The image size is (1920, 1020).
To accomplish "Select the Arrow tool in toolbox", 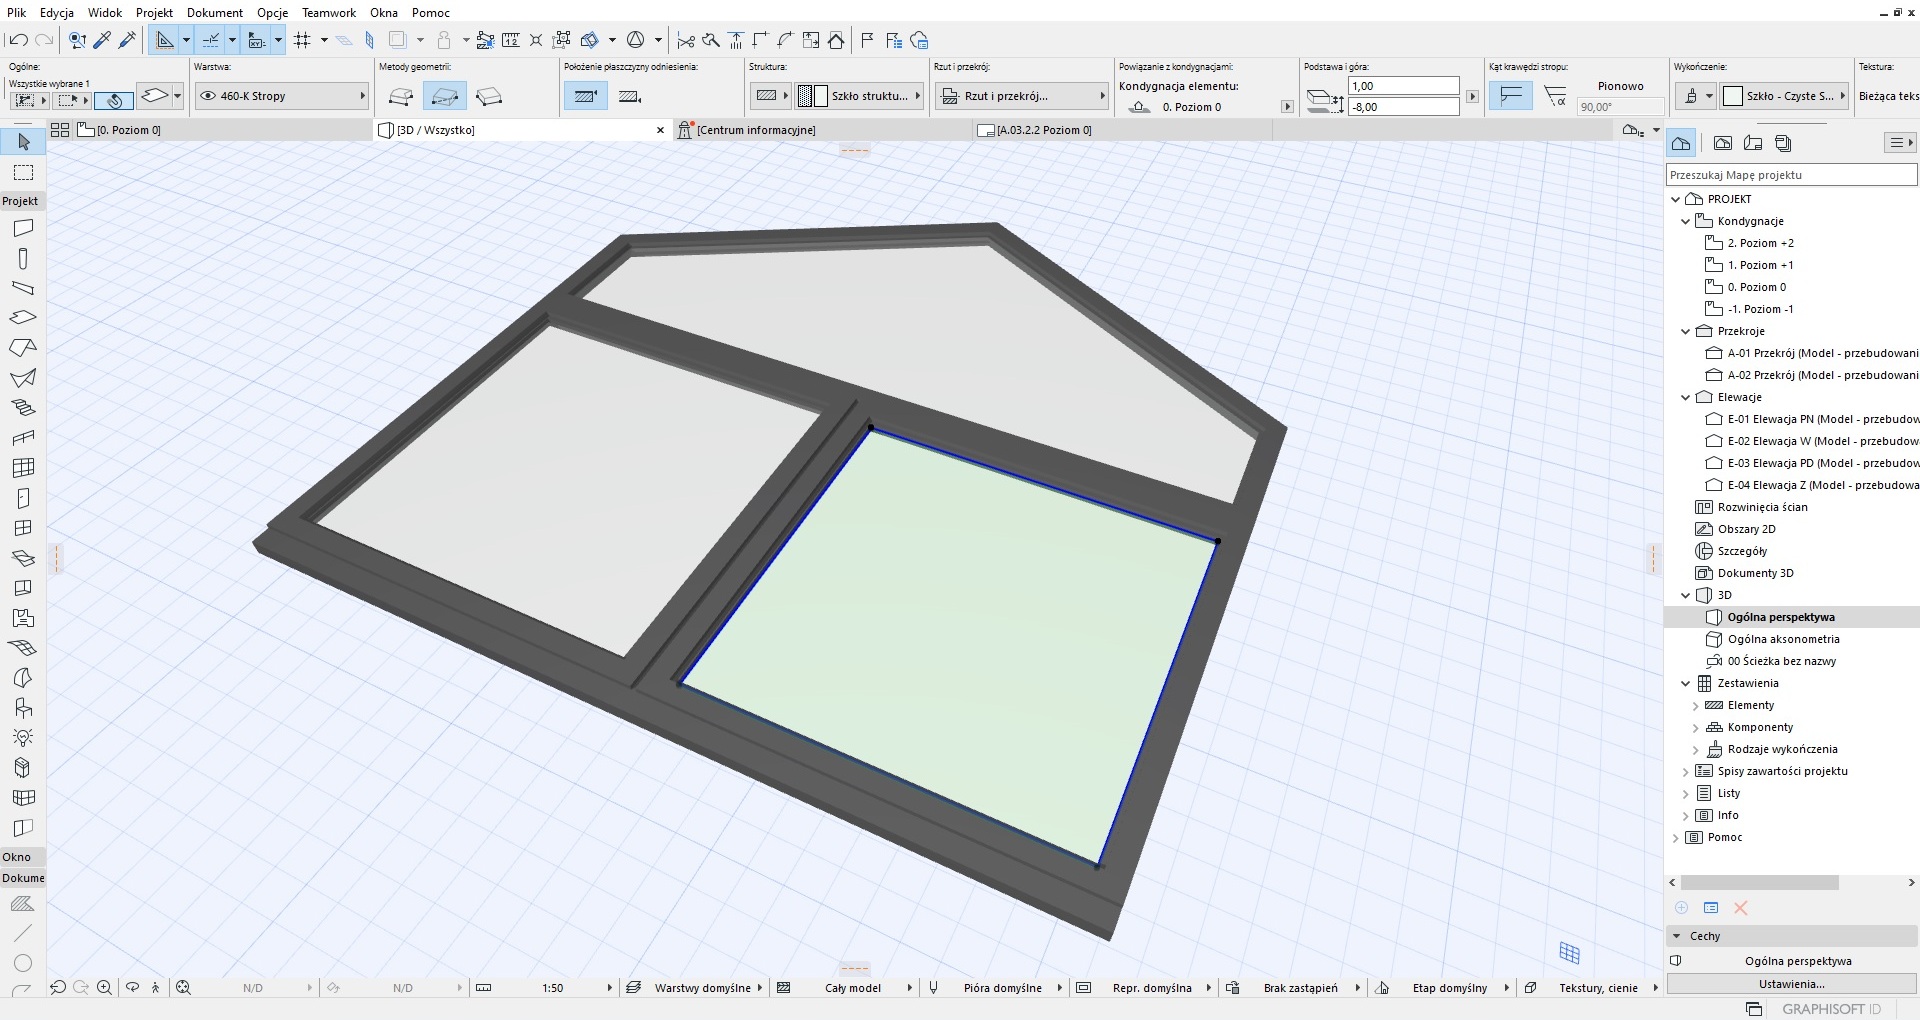I will point(23,142).
